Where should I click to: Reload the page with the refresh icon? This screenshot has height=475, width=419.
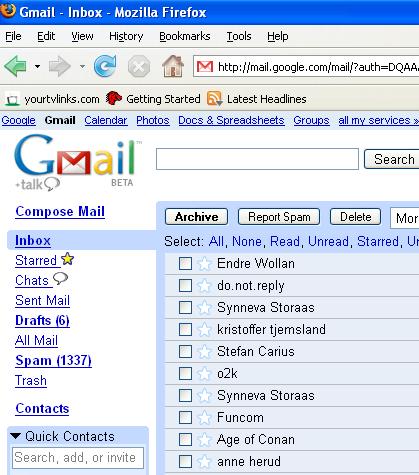pos(105,66)
